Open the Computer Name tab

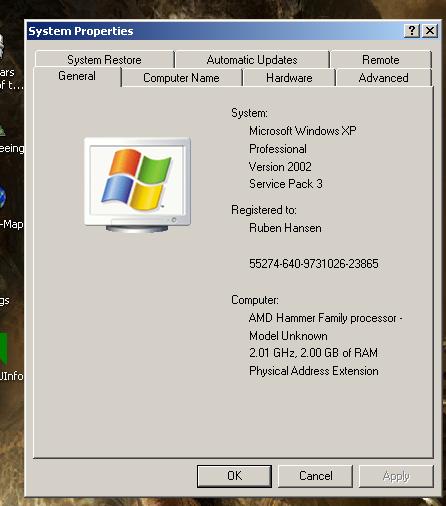[181, 78]
